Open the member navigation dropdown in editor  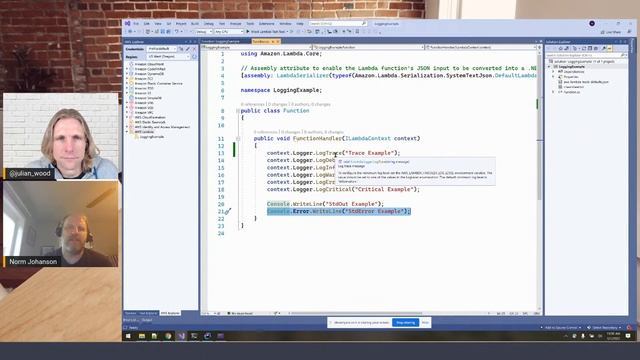point(480,47)
